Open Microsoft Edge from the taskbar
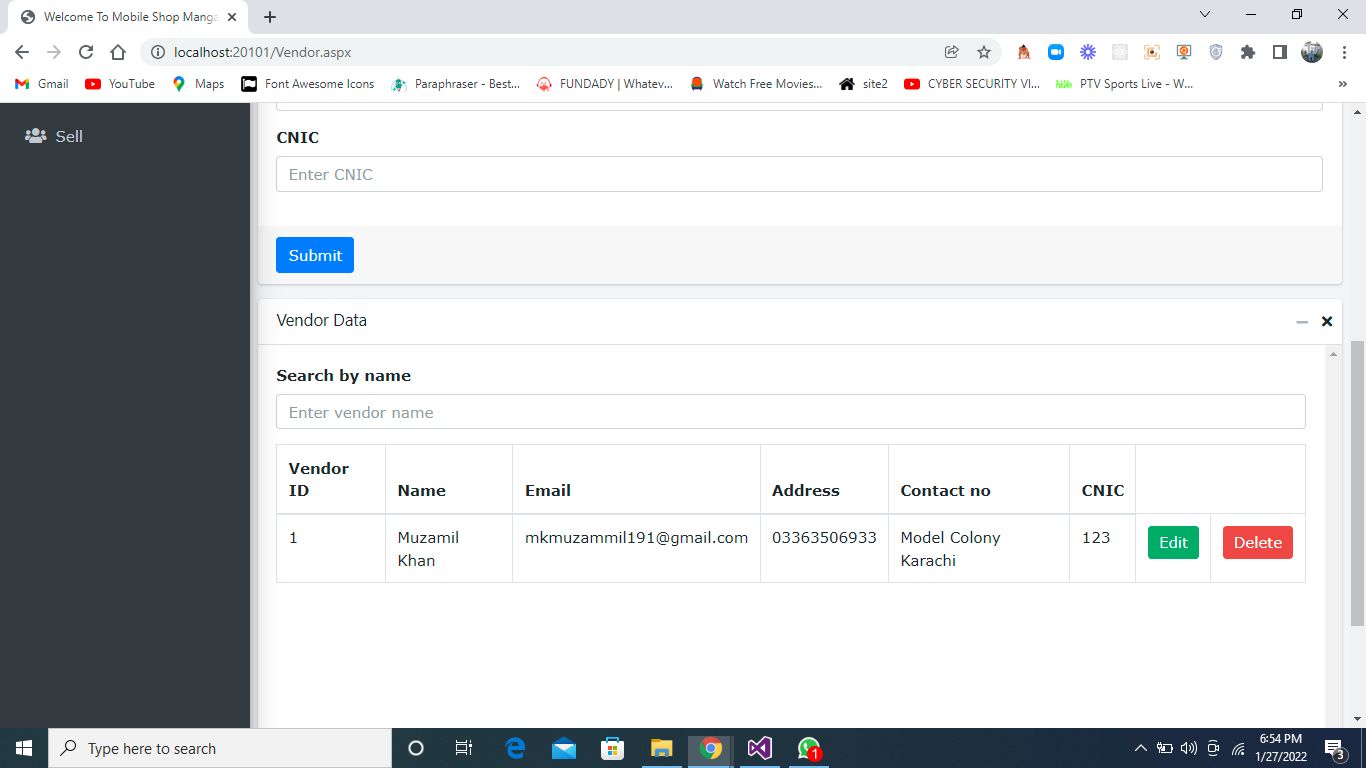 515,748
